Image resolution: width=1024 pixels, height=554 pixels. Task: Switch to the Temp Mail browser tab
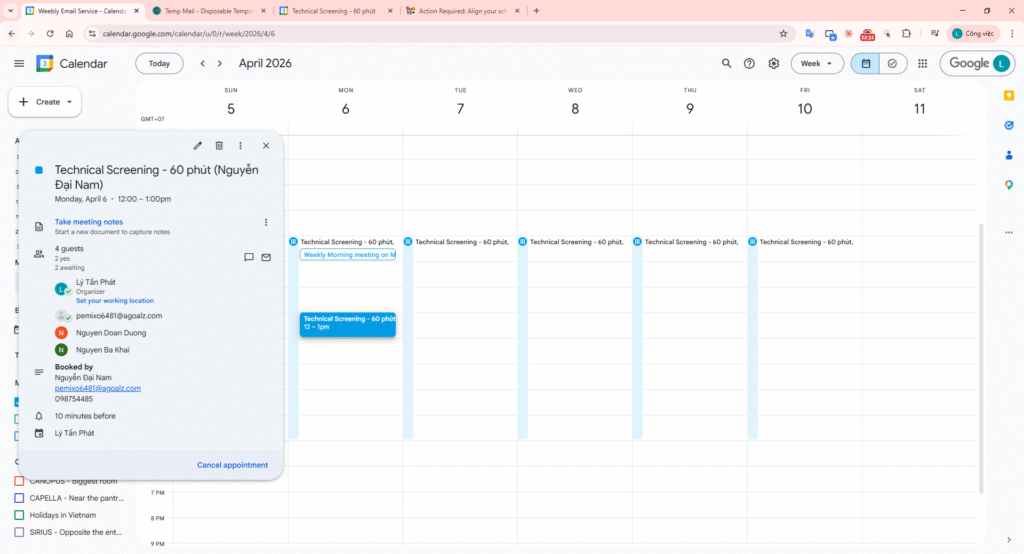(208, 11)
